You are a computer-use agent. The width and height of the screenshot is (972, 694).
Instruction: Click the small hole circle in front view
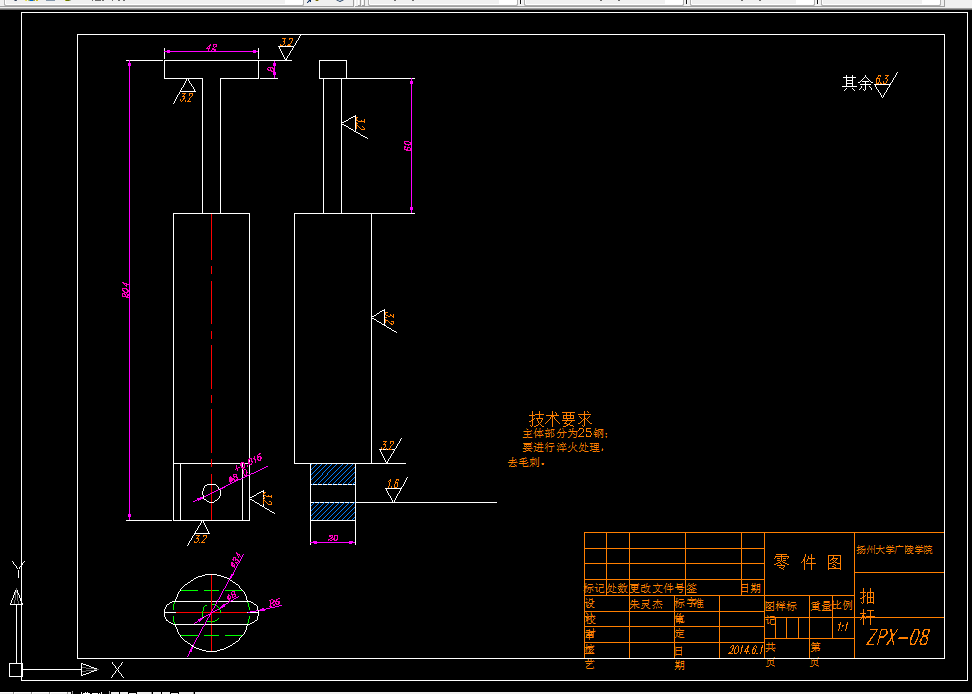point(211,493)
